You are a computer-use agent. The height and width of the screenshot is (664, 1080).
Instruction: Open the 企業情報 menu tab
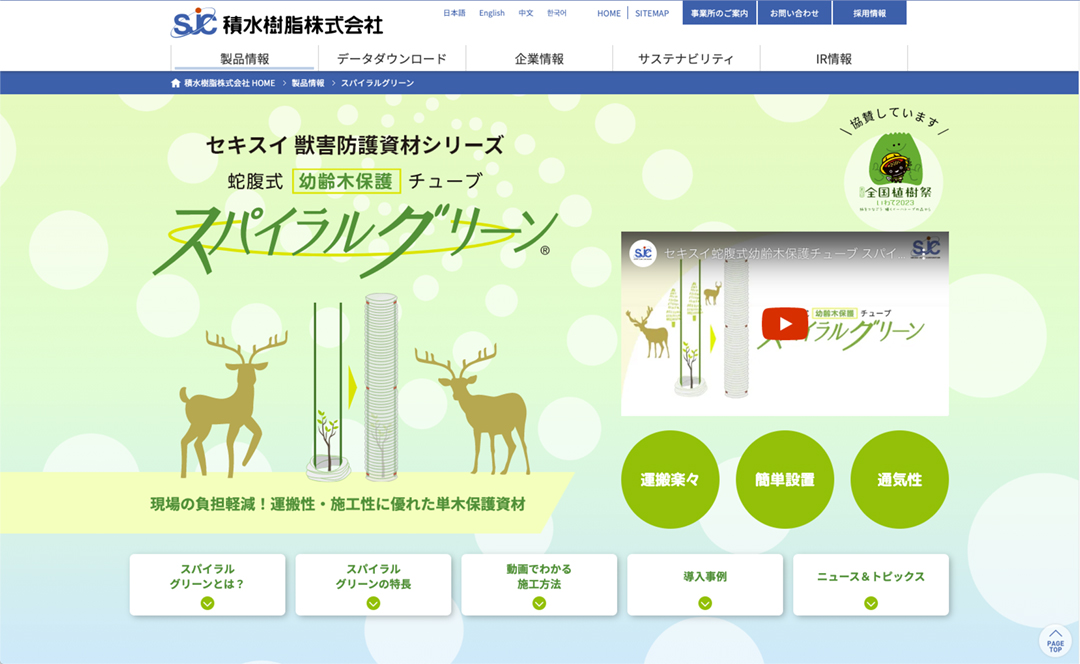tap(539, 59)
